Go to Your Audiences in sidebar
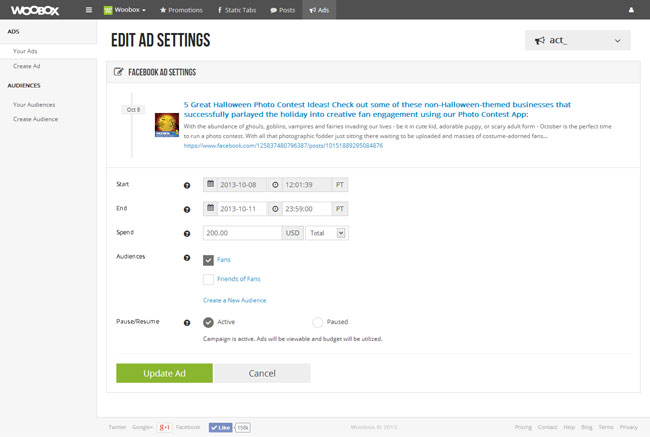The image size is (650, 437). pyautogui.click(x=34, y=104)
